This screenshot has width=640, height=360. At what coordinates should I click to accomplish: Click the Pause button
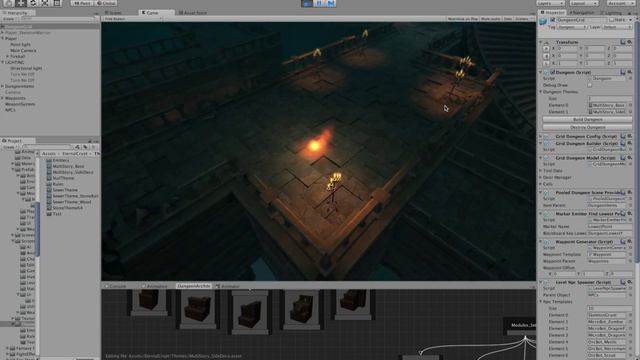[x=319, y=3]
